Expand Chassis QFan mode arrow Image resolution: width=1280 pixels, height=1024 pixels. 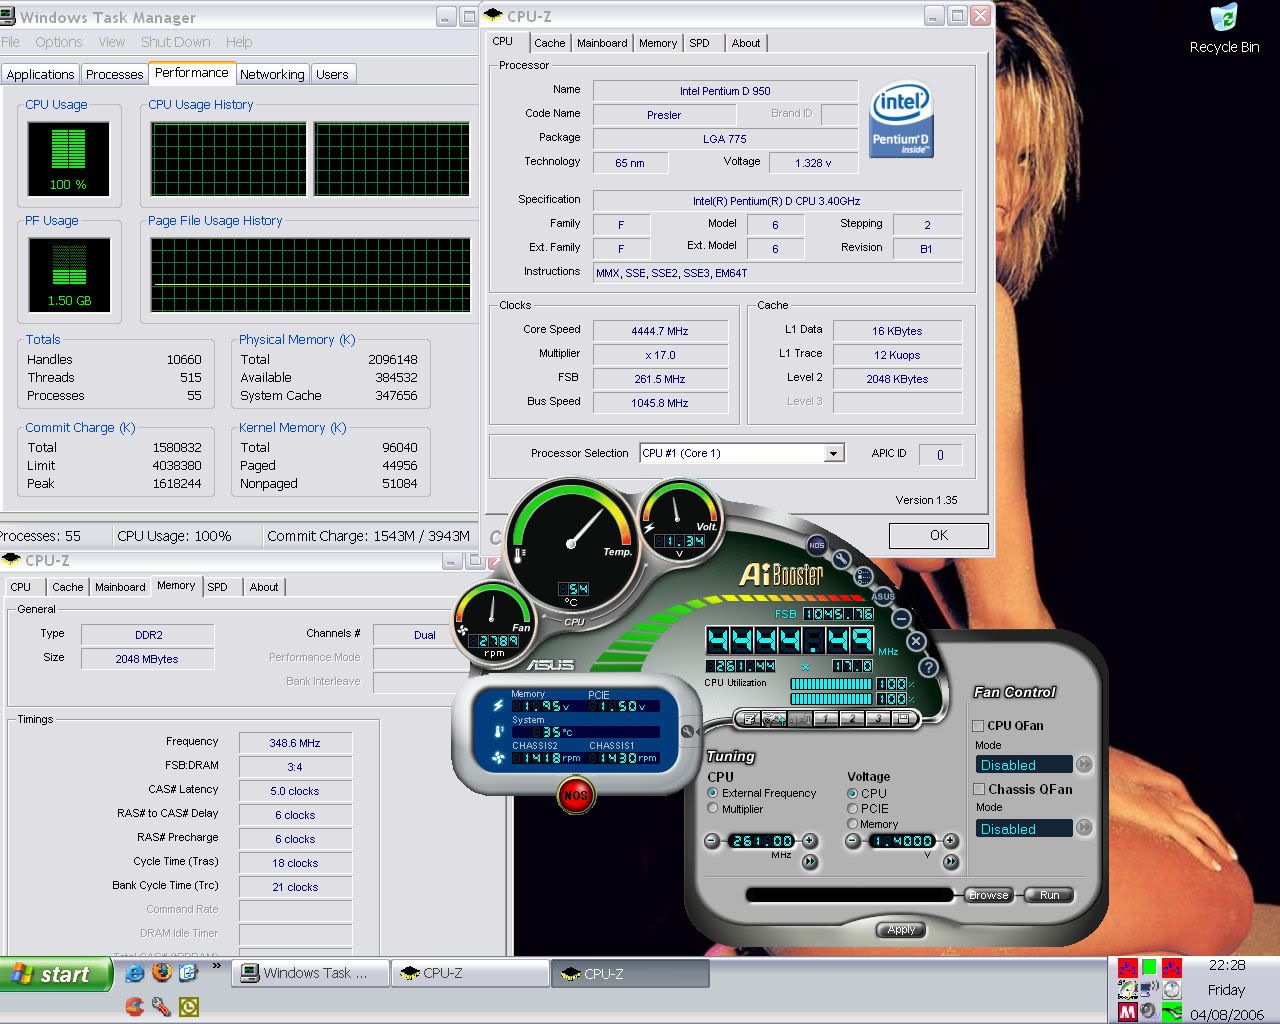[x=1084, y=828]
